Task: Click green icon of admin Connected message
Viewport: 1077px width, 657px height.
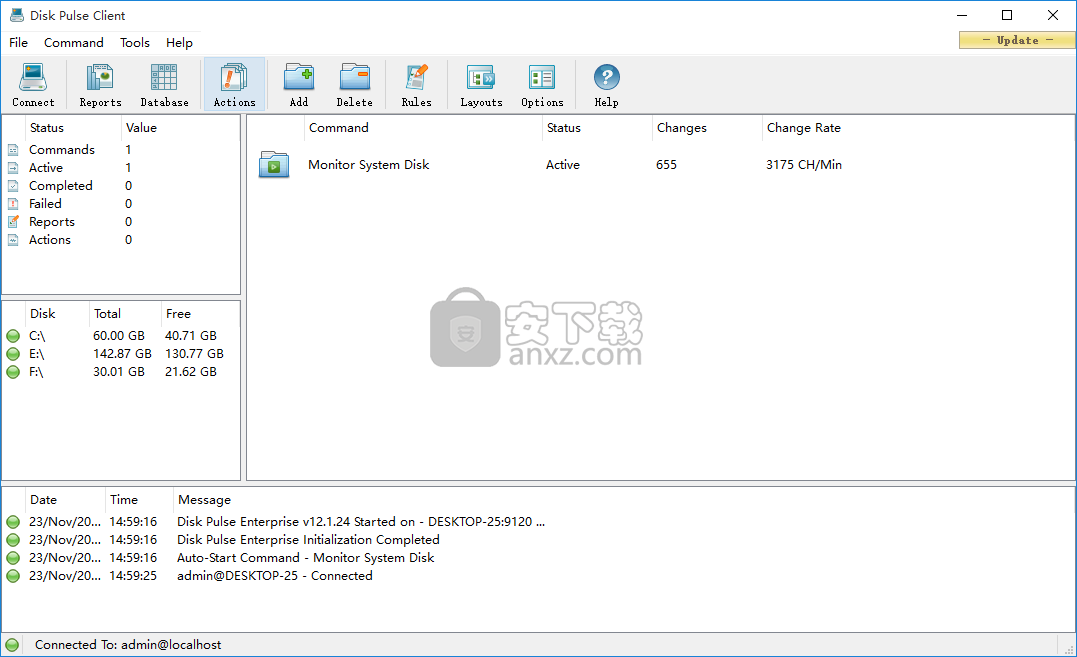Action: 13,576
